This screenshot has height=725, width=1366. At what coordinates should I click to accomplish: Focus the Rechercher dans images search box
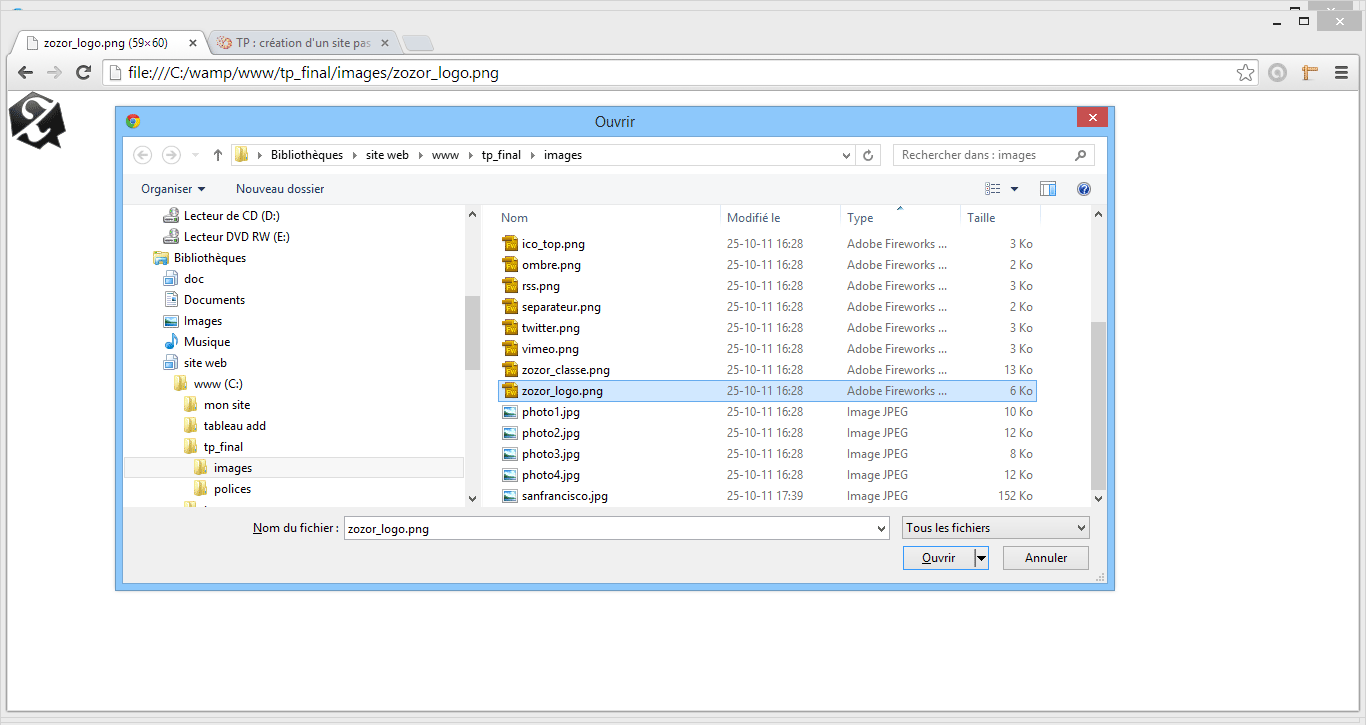coord(985,155)
